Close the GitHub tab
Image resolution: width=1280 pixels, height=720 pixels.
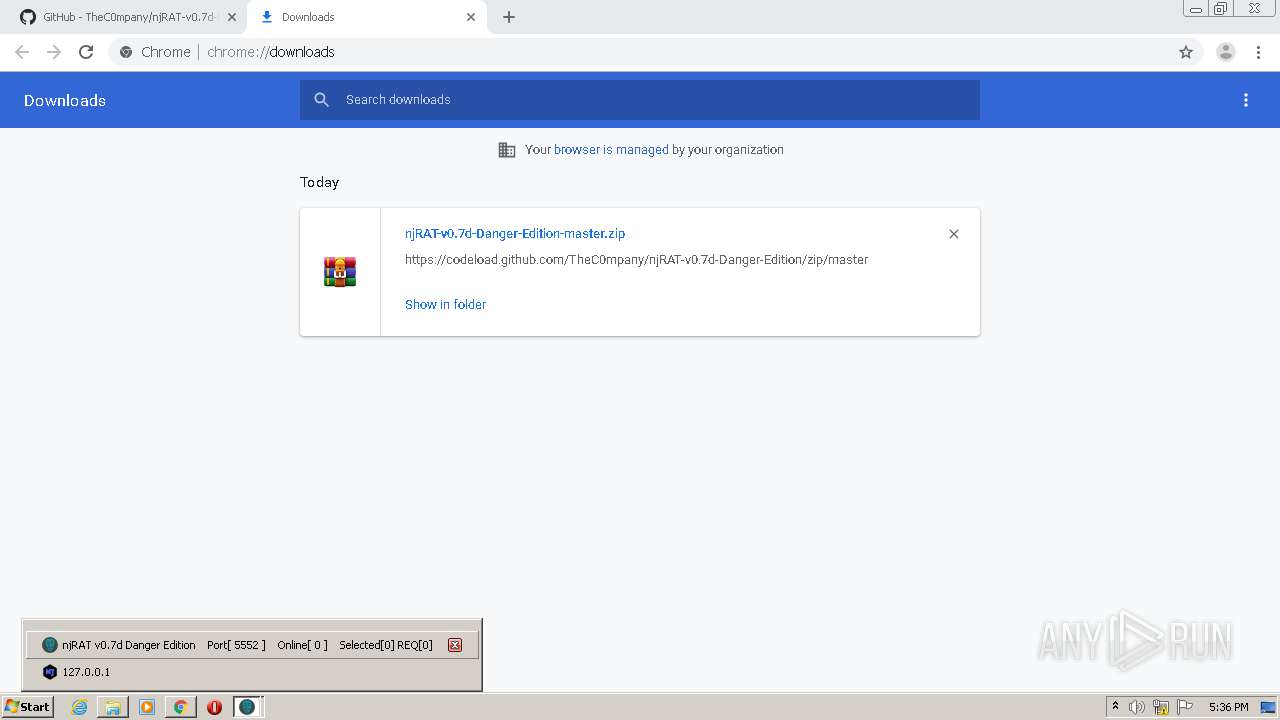(232, 17)
